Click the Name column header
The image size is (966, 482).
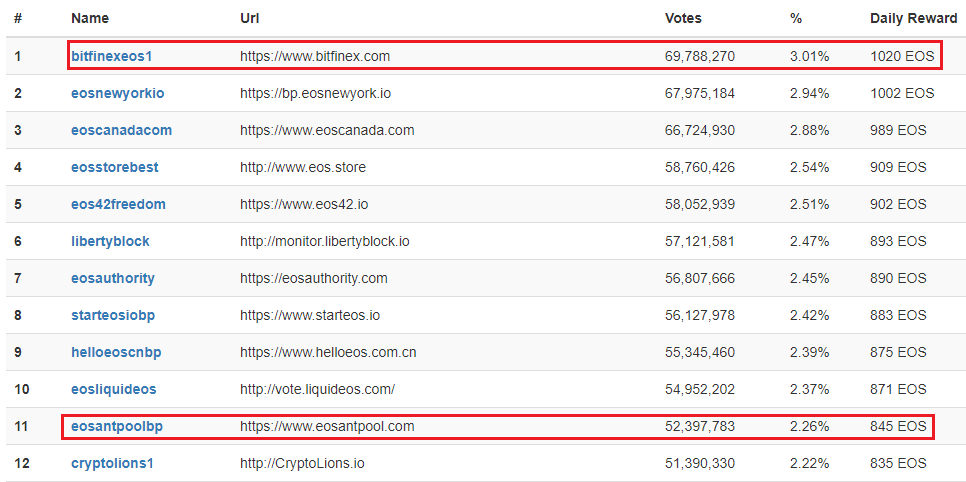click(x=90, y=18)
